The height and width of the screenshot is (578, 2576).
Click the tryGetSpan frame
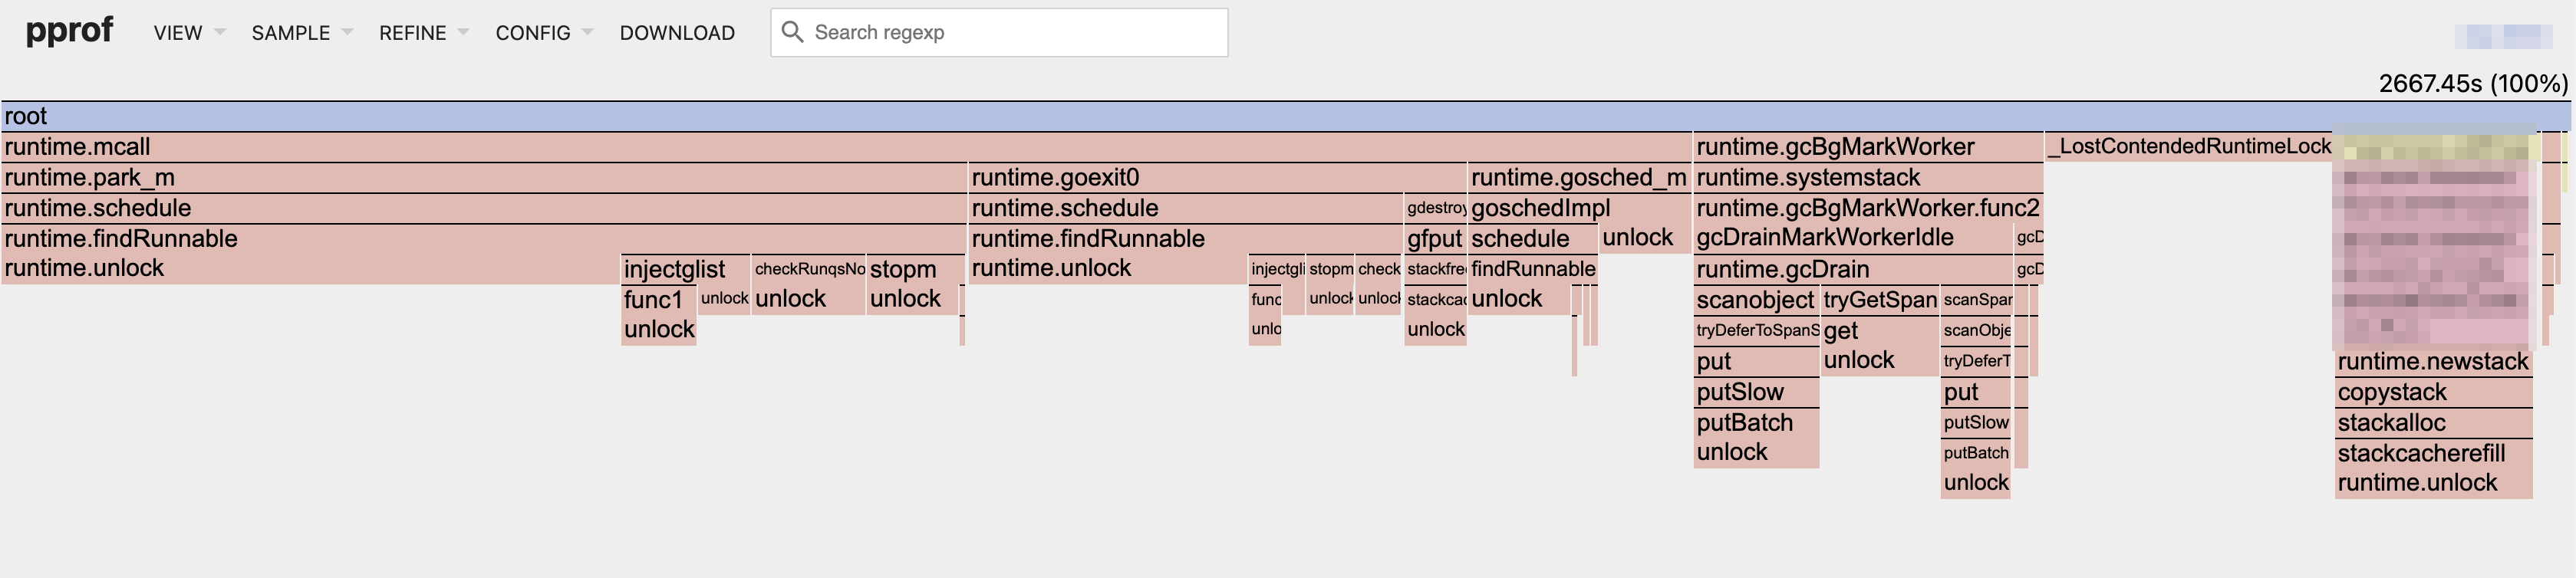[x=1879, y=300]
